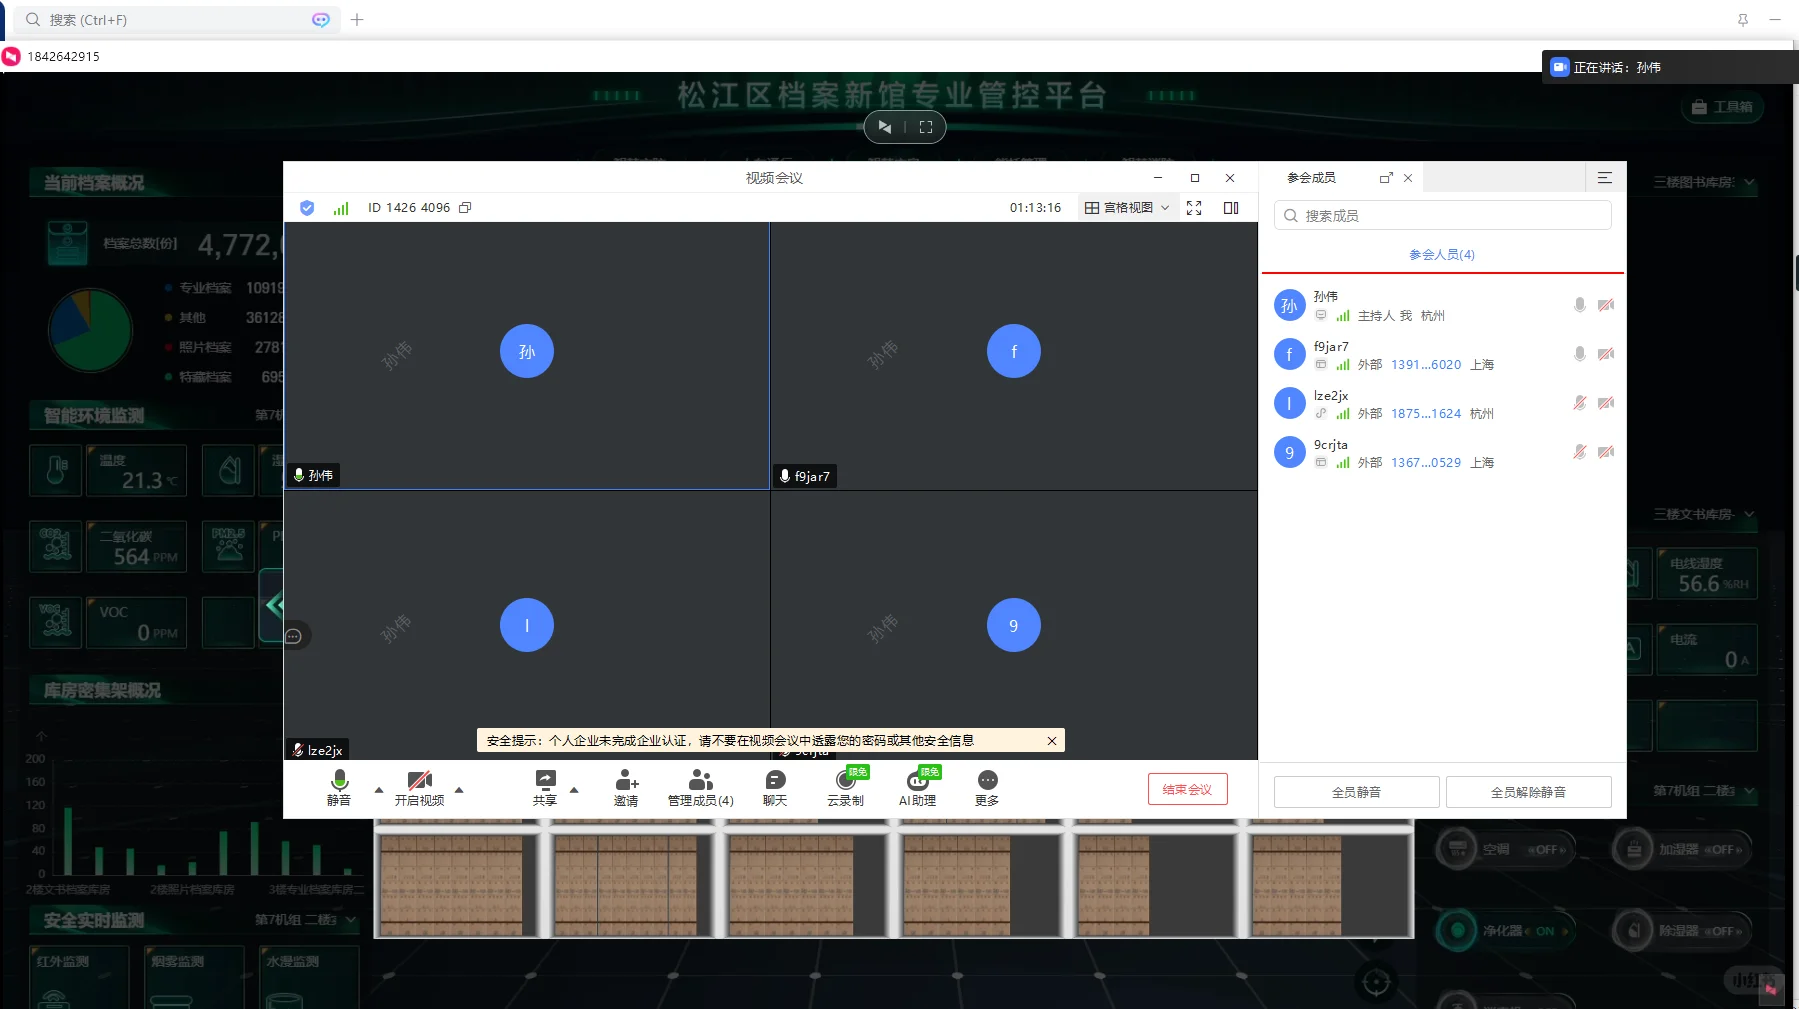Launch the AI助理 assistant

coord(918,788)
